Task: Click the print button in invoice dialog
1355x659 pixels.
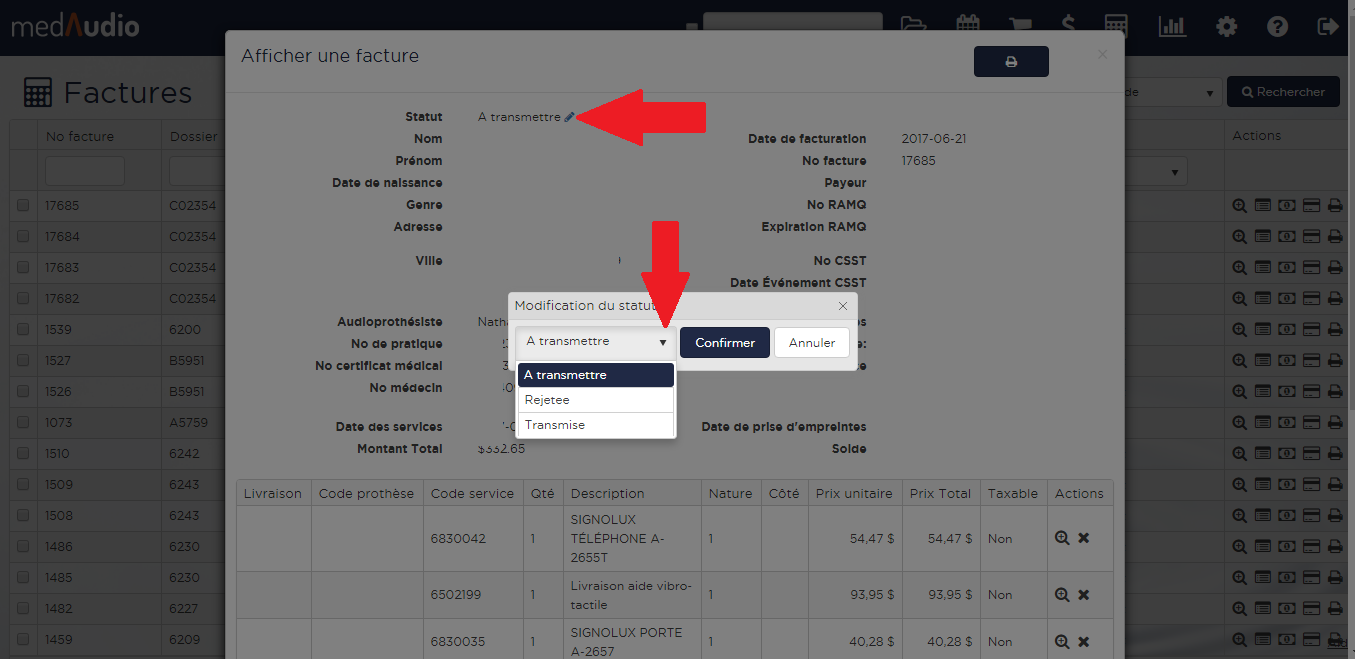Action: [x=1010, y=62]
